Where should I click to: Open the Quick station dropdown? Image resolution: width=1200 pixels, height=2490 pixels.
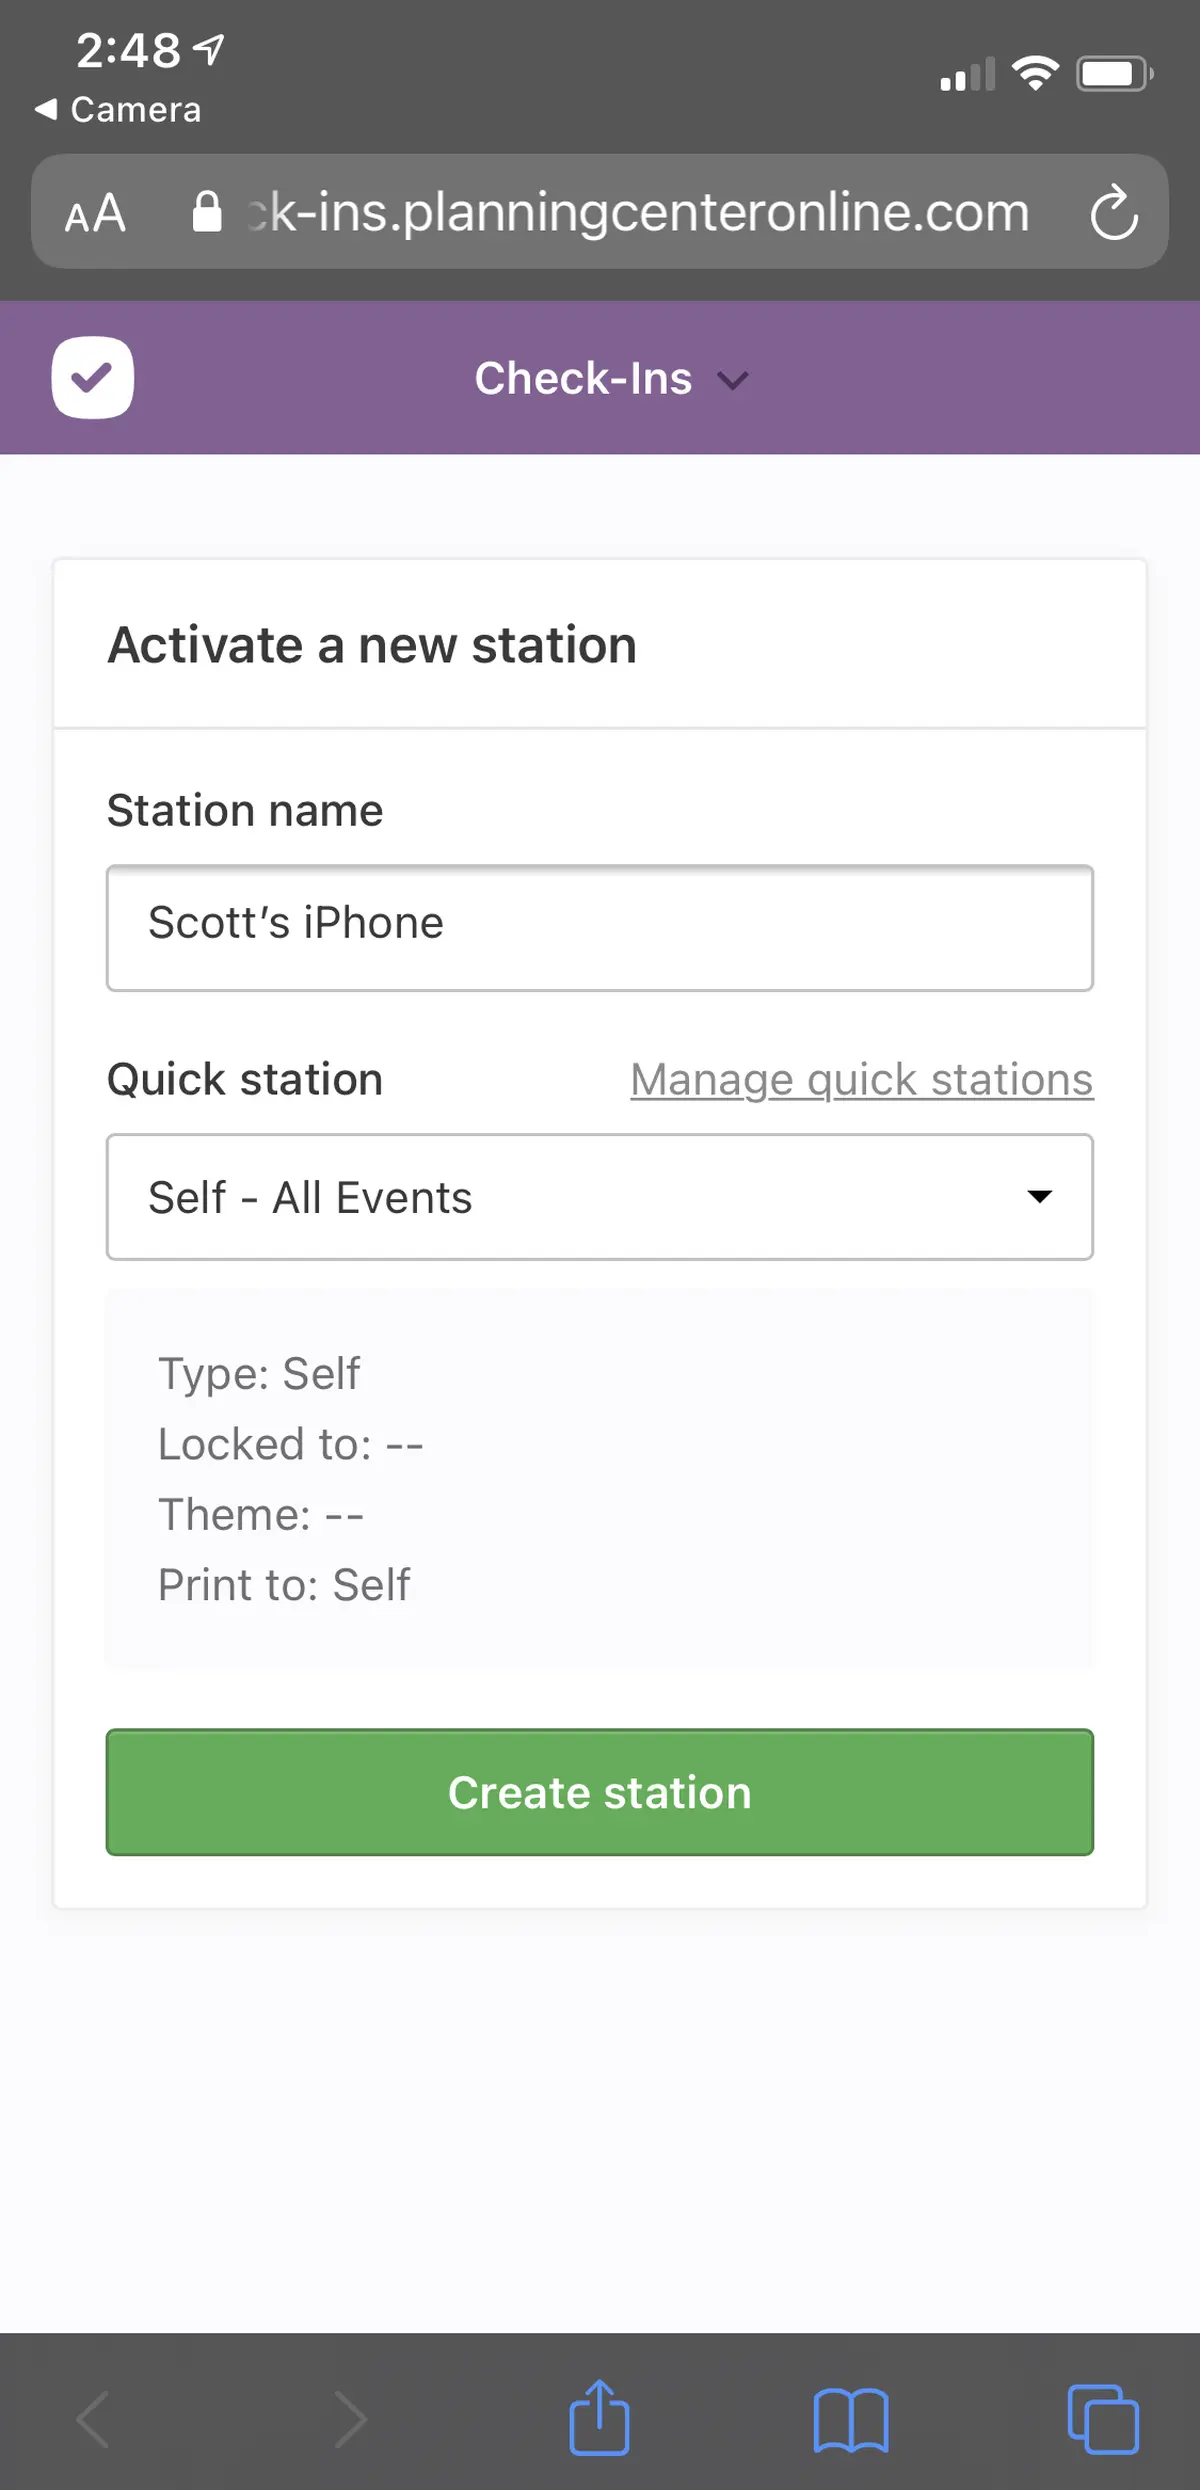point(600,1197)
